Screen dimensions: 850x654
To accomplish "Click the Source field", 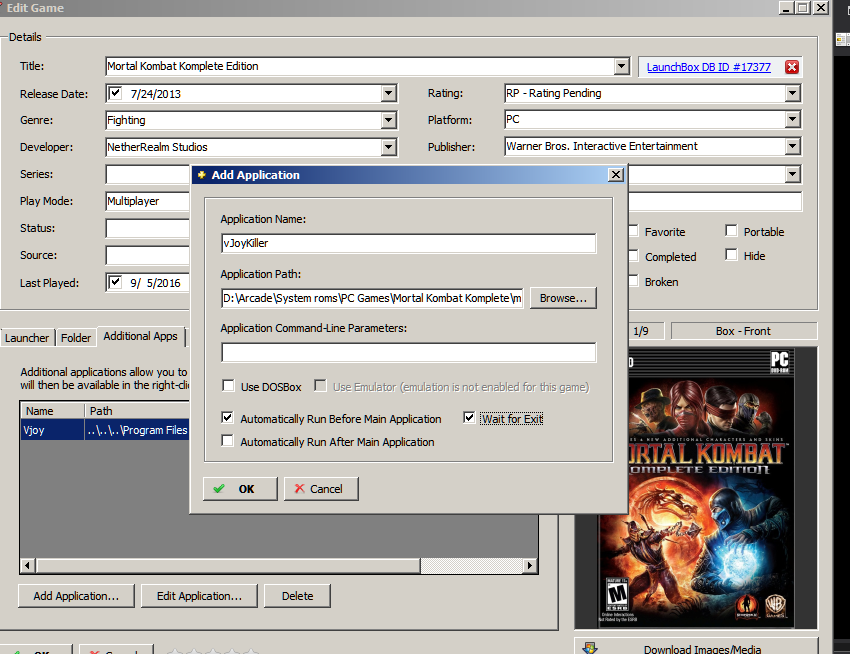I will click(x=148, y=255).
